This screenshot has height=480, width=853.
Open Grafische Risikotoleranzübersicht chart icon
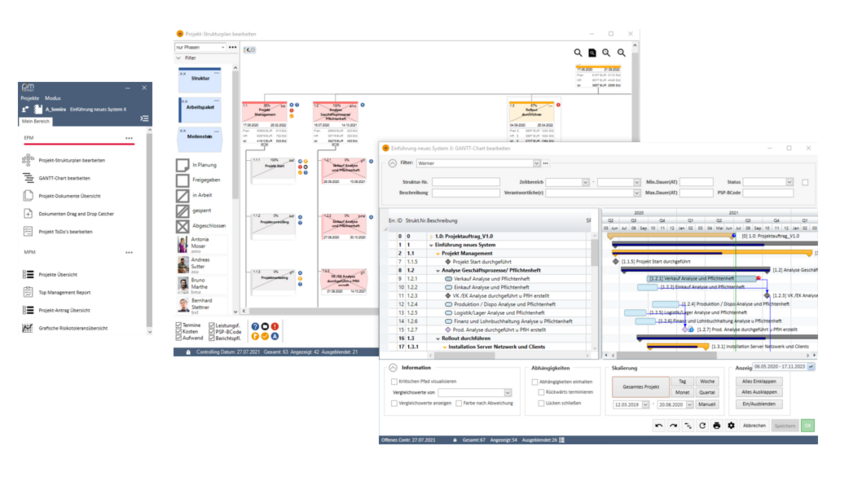click(29, 328)
